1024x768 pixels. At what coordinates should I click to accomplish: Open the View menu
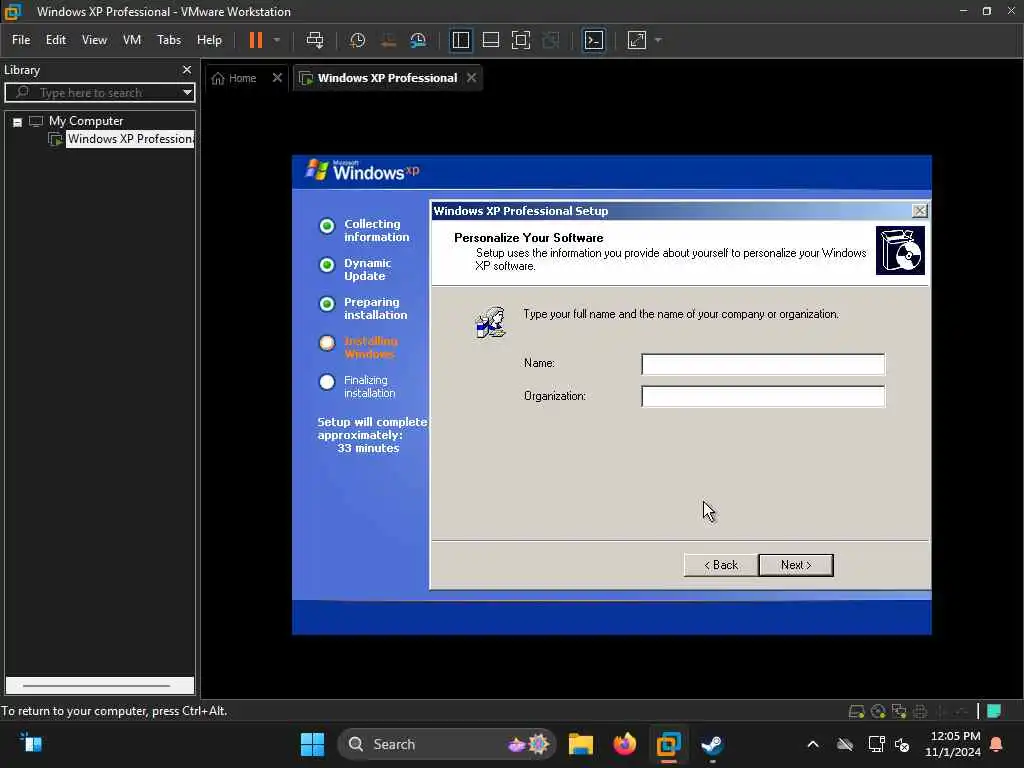click(94, 40)
